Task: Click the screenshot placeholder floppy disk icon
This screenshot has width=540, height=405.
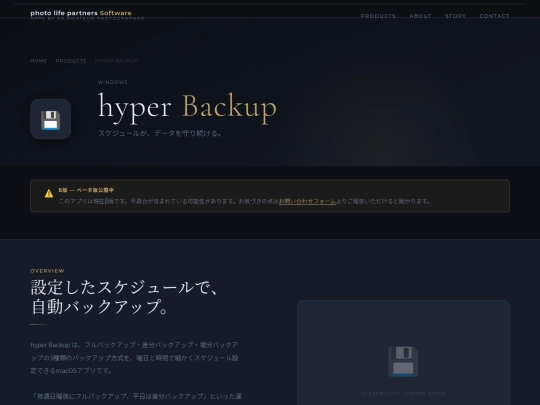Action: click(403, 362)
